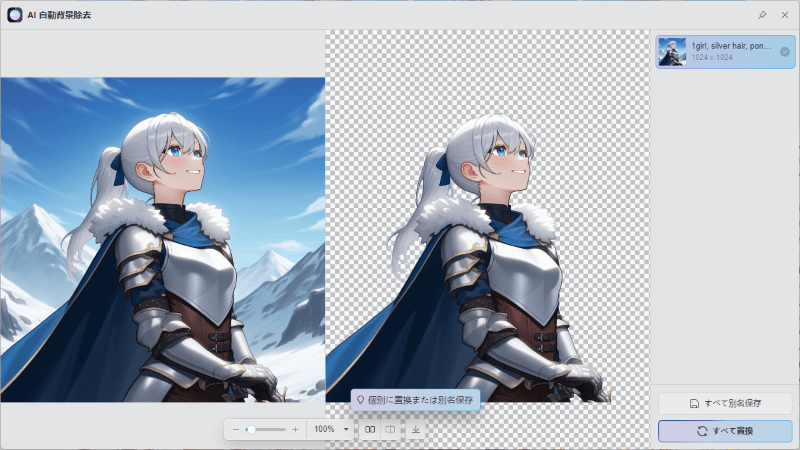Switch to side-by-side comparison view
Image resolution: width=800 pixels, height=450 pixels.
370,429
